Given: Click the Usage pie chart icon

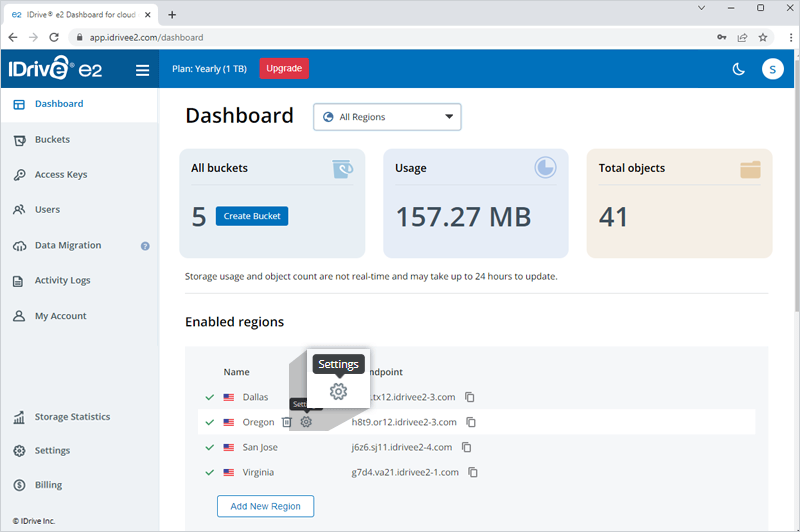Looking at the screenshot, I should 545,167.
